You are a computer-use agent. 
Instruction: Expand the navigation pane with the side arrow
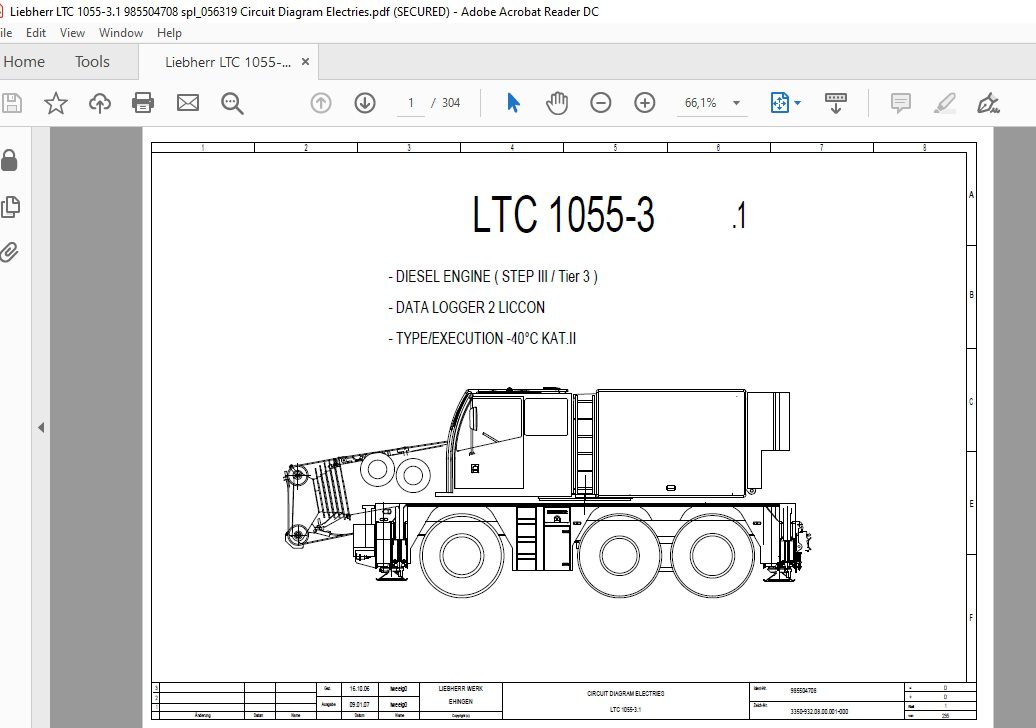[40, 426]
